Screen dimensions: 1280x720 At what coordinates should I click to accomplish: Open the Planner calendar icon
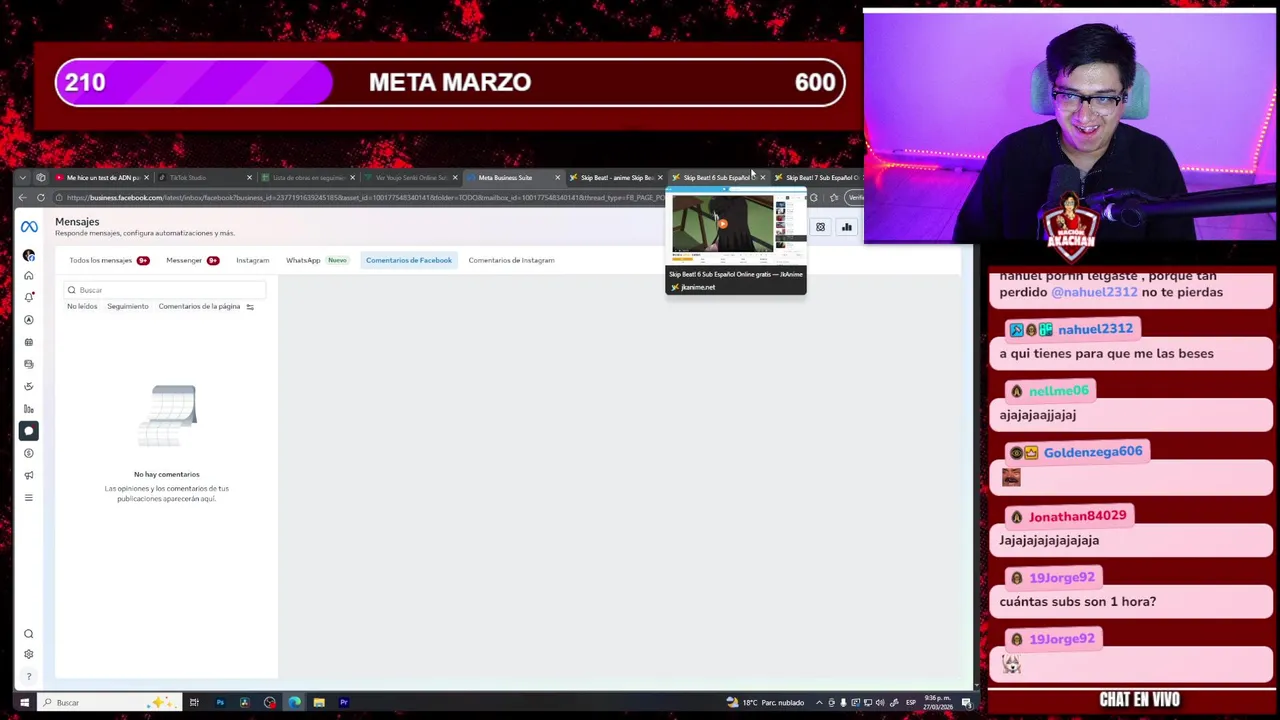[29, 342]
